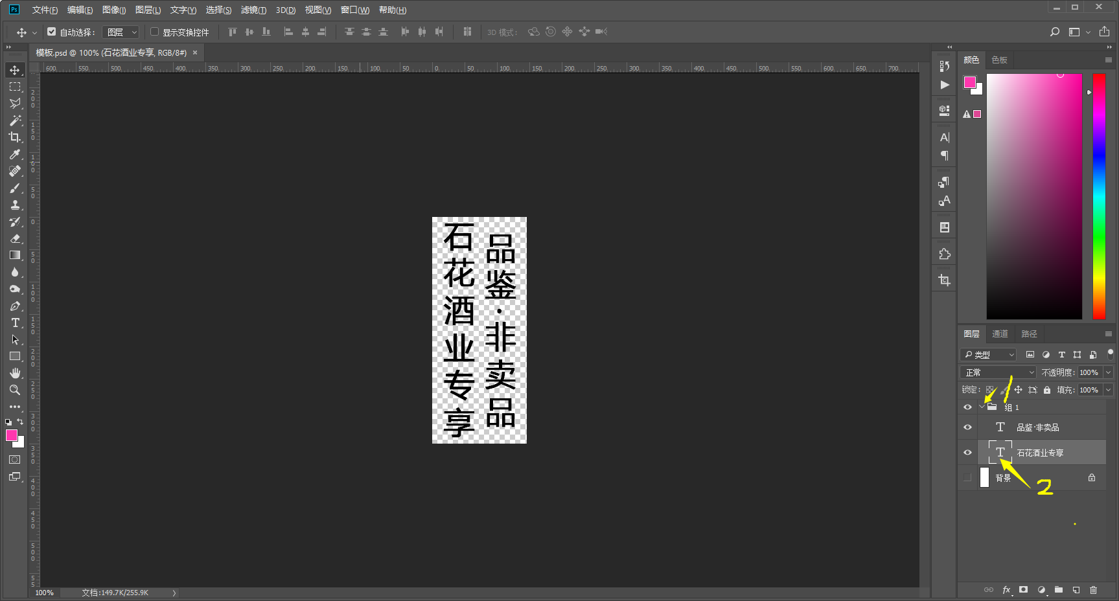Select the Path Selection arrow tool
Viewport: 1119px width, 601px height.
15,340
